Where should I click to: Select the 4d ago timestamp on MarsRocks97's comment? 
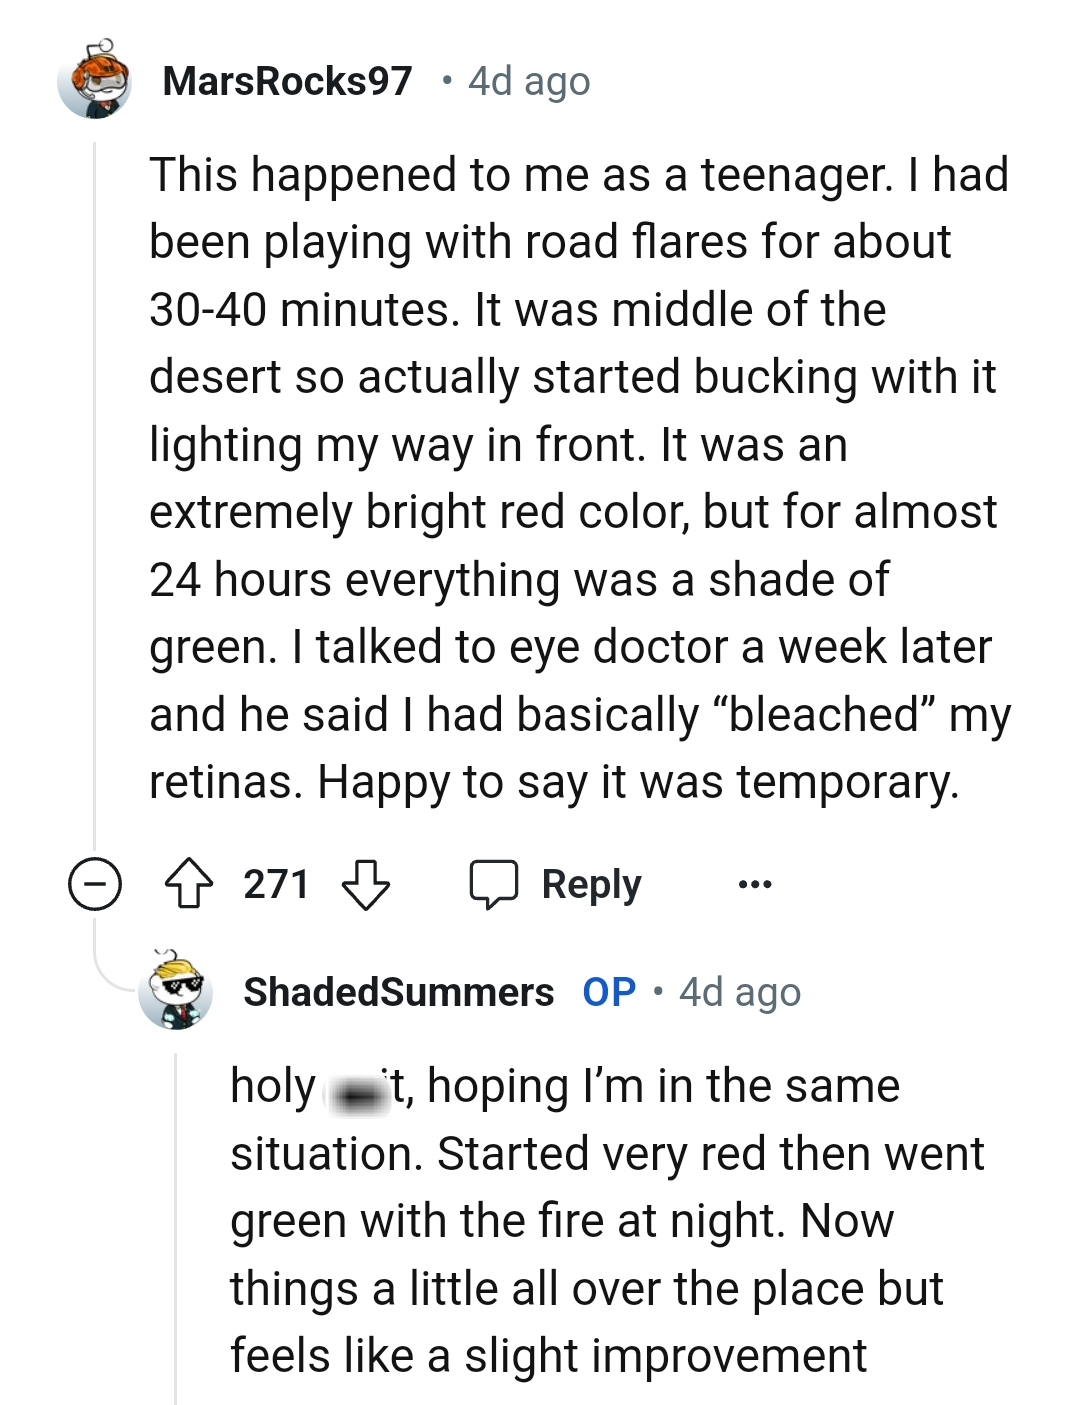pos(525,82)
